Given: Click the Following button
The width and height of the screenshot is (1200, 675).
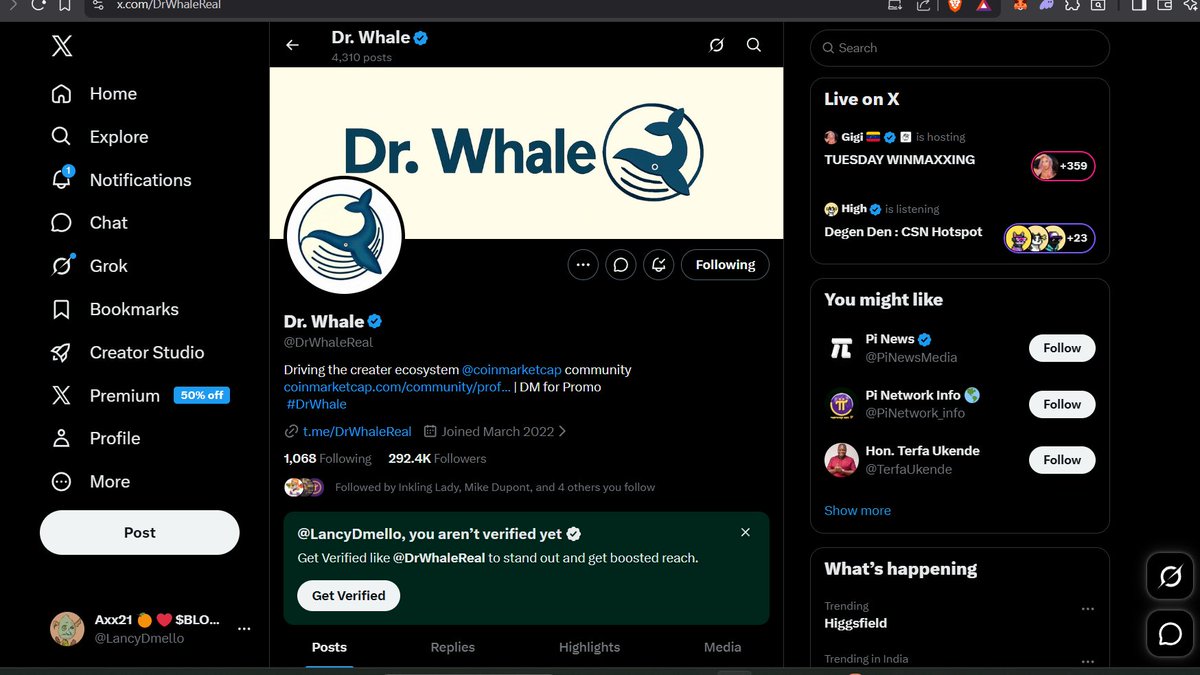Looking at the screenshot, I should point(725,265).
